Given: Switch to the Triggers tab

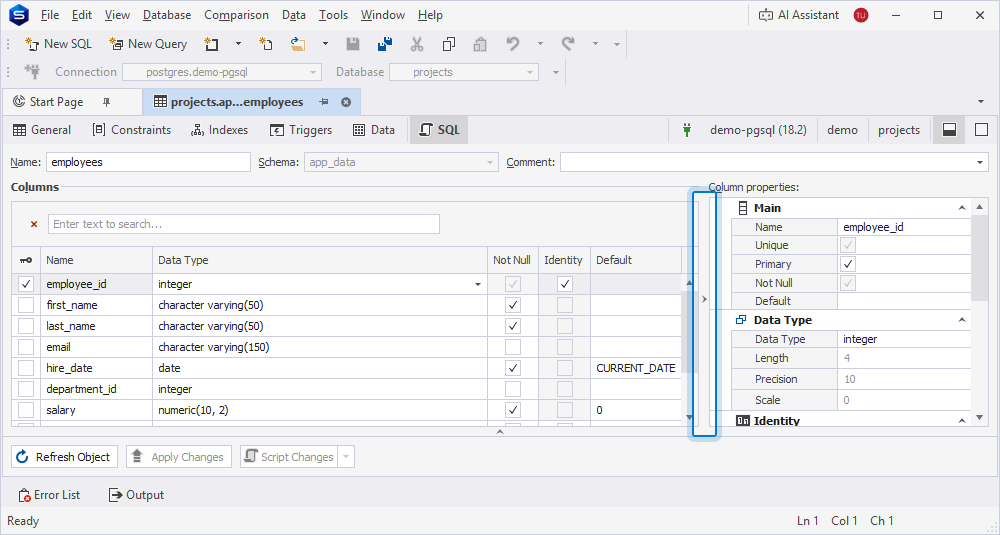Looking at the screenshot, I should 301,130.
